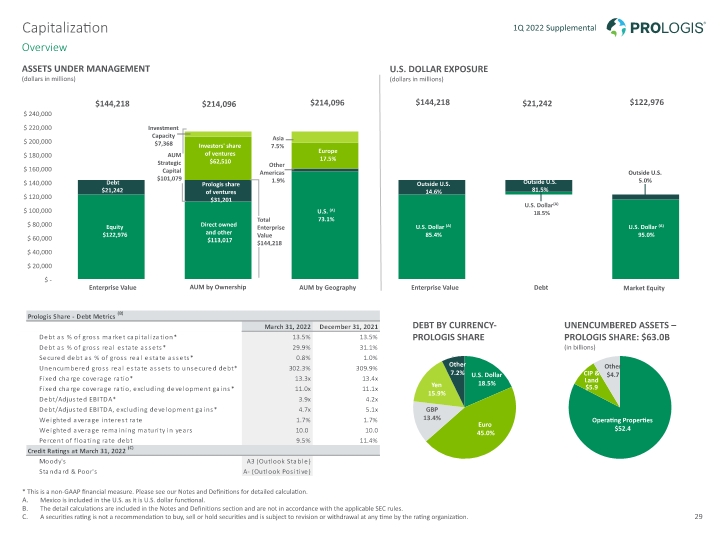The image size is (720, 540).
Task: Click the Equity $122,976 bar segment
Action: (111, 236)
